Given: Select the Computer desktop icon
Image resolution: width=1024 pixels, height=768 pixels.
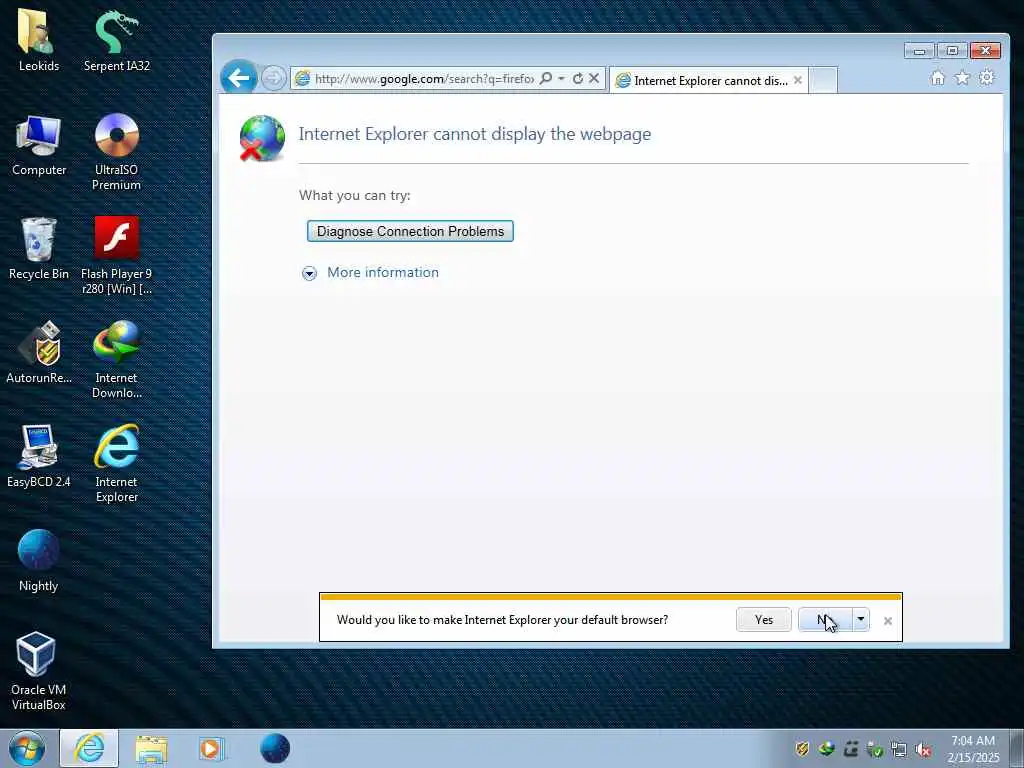Looking at the screenshot, I should coord(39,145).
